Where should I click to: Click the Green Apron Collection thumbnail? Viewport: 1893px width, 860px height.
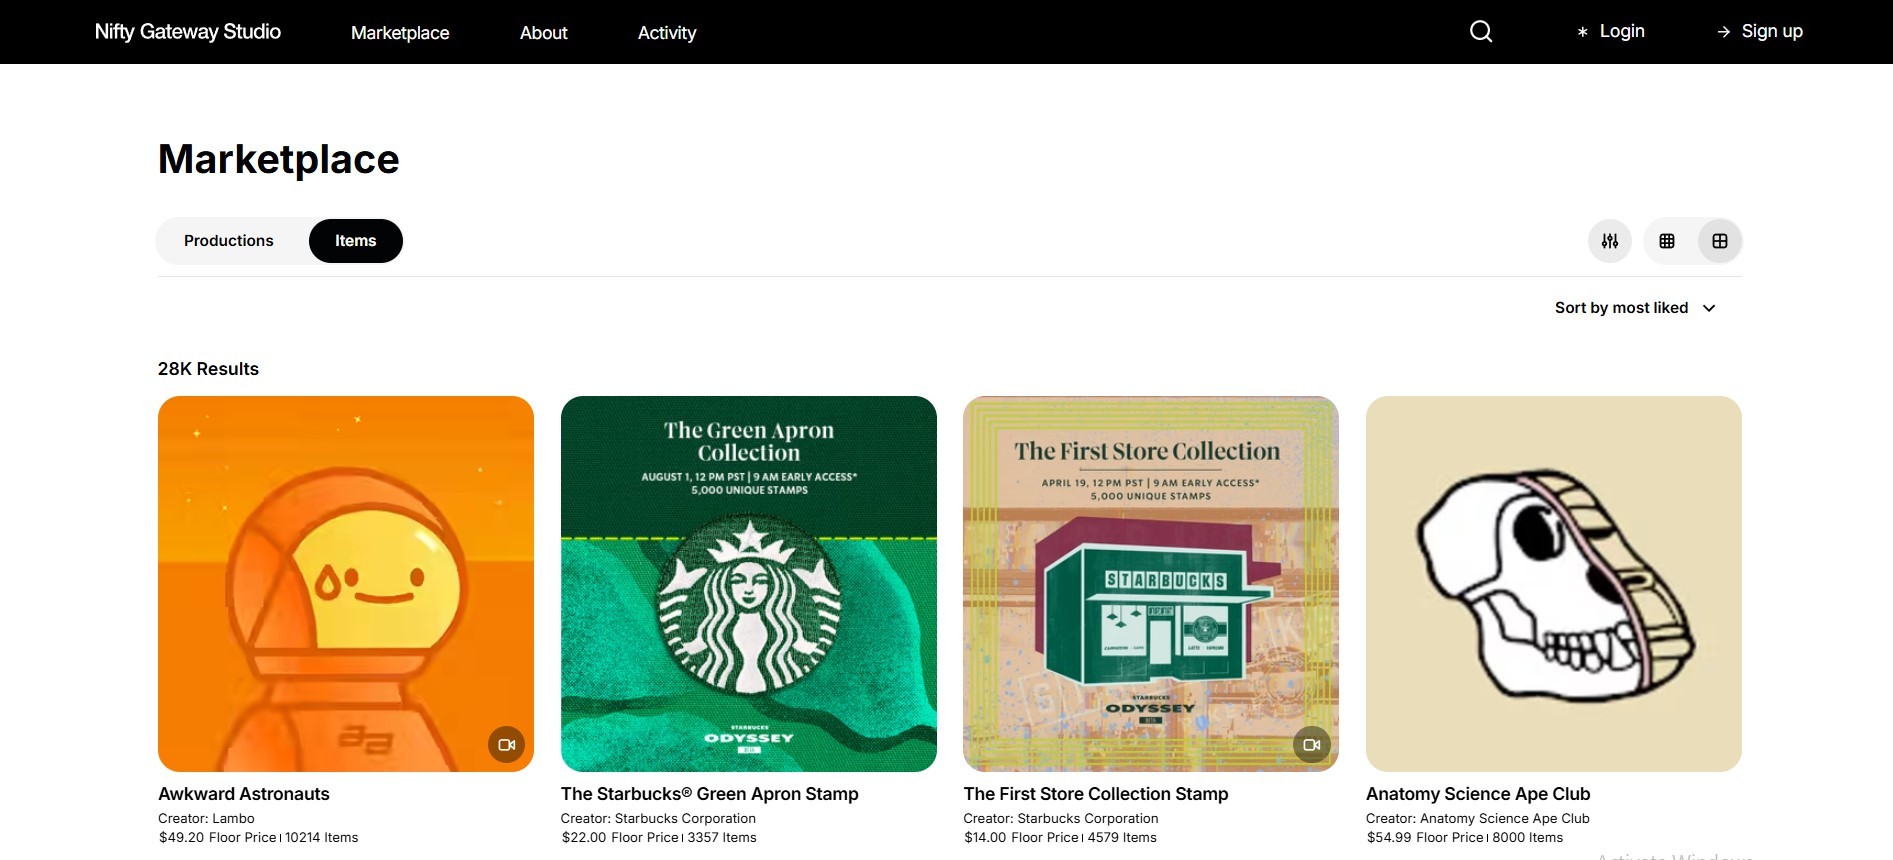pyautogui.click(x=749, y=584)
